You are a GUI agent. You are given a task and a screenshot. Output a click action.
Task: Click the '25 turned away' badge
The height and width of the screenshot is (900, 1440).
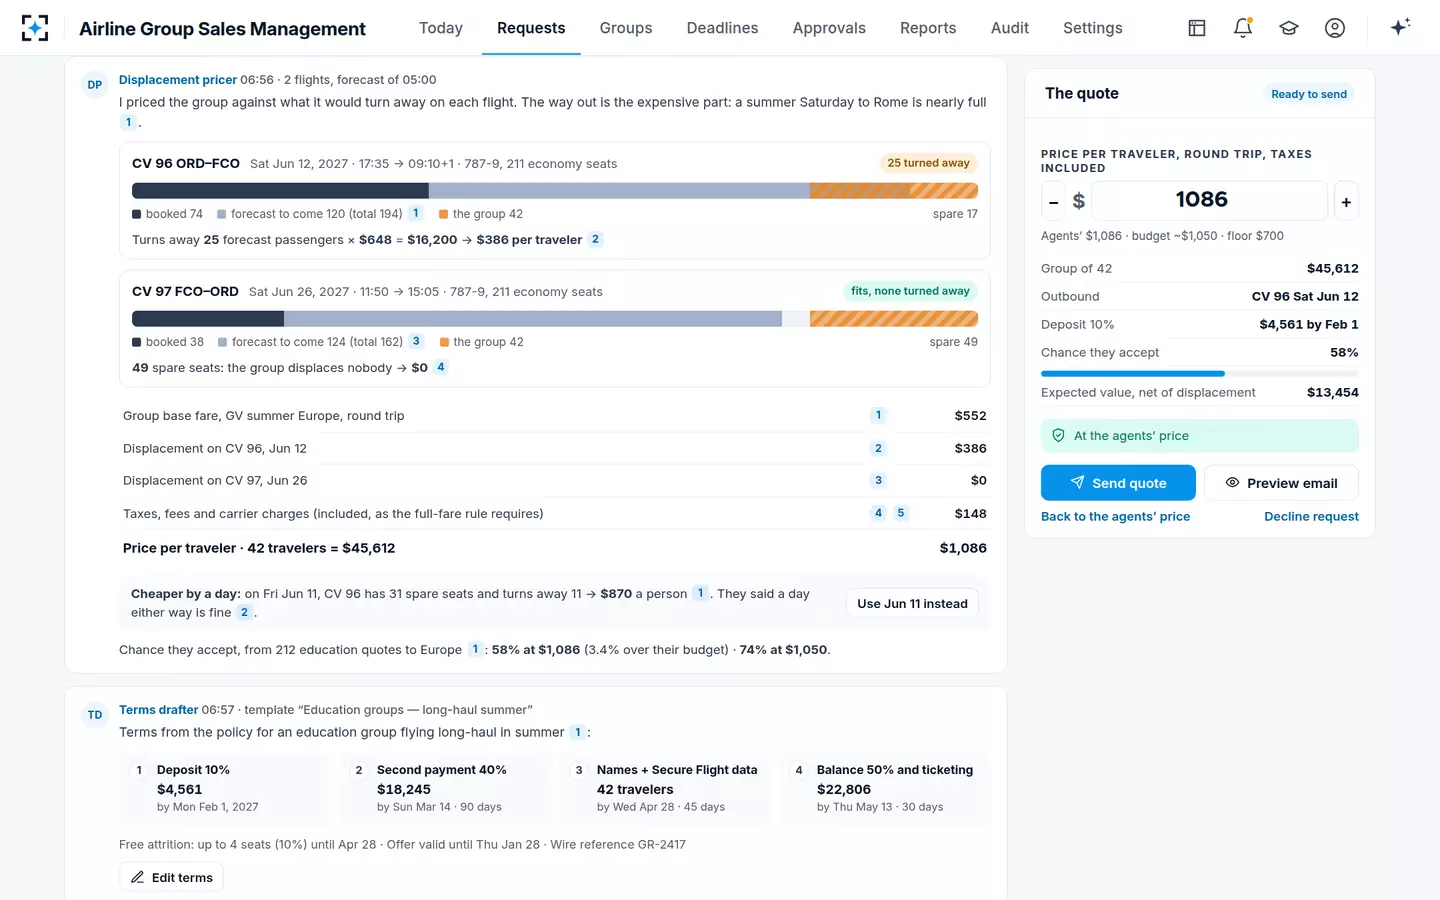click(x=928, y=163)
